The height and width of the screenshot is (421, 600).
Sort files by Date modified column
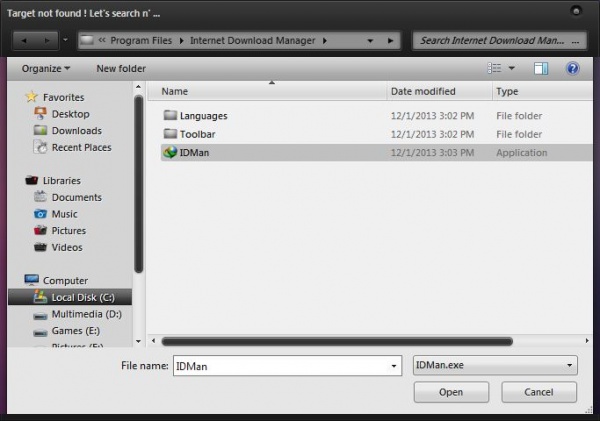click(x=439, y=91)
